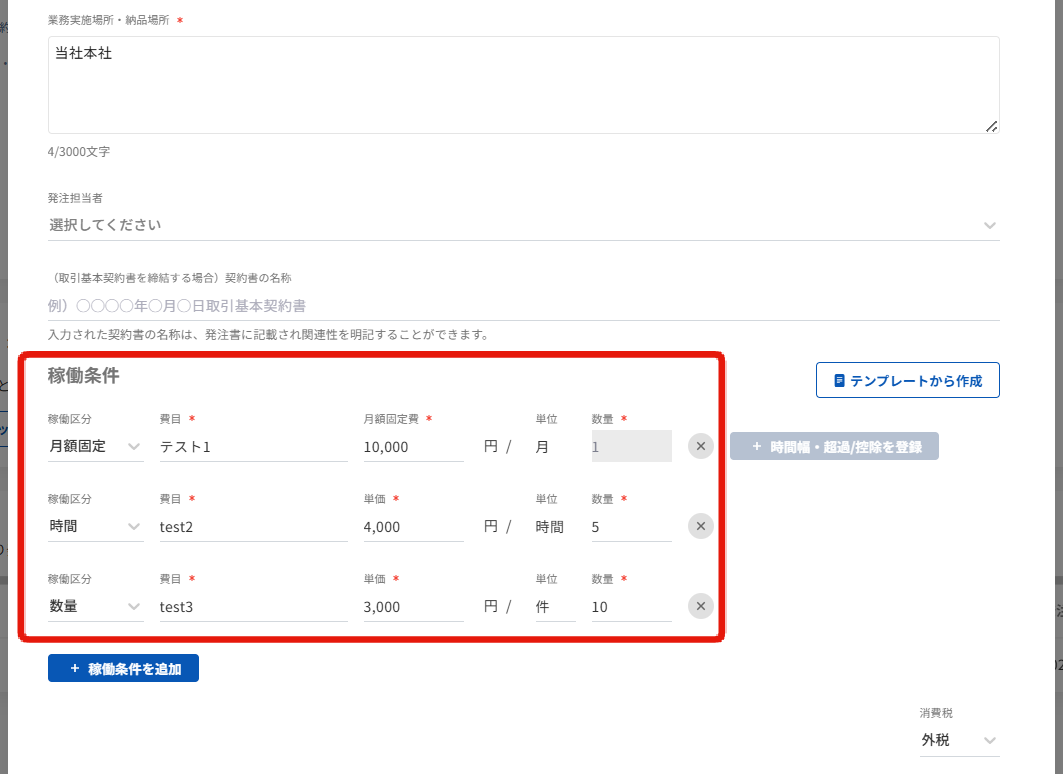Image resolution: width=1063 pixels, height=774 pixels.
Task: Delete the test3 work condition row
Action: click(700, 606)
